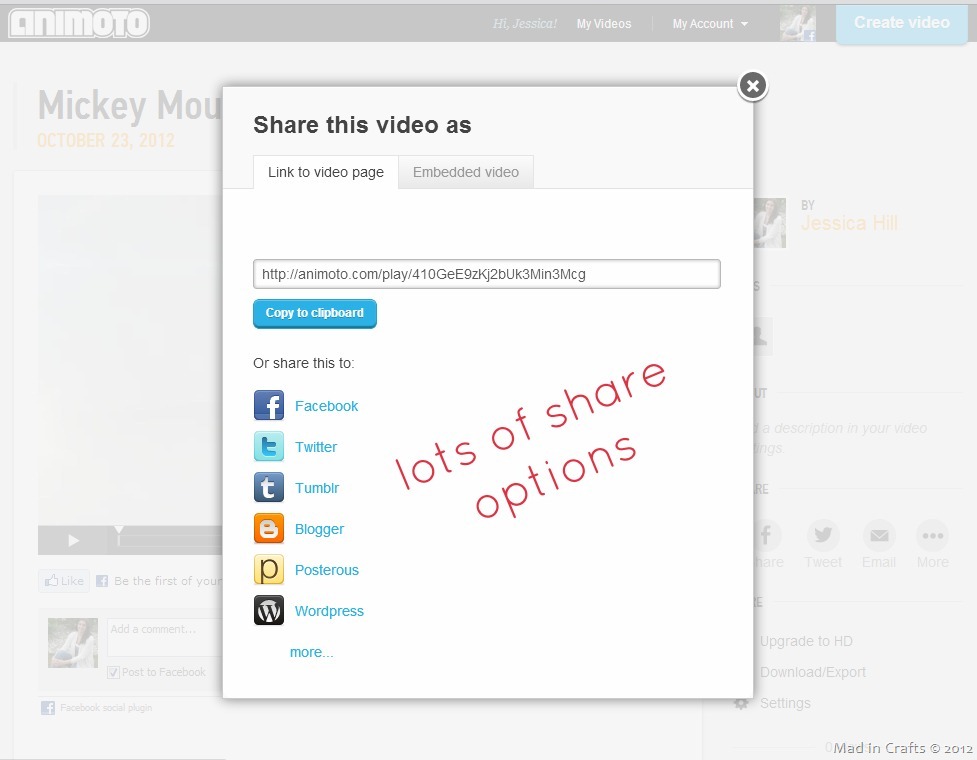
Task: Switch to Embedded video tab
Action: 466,172
